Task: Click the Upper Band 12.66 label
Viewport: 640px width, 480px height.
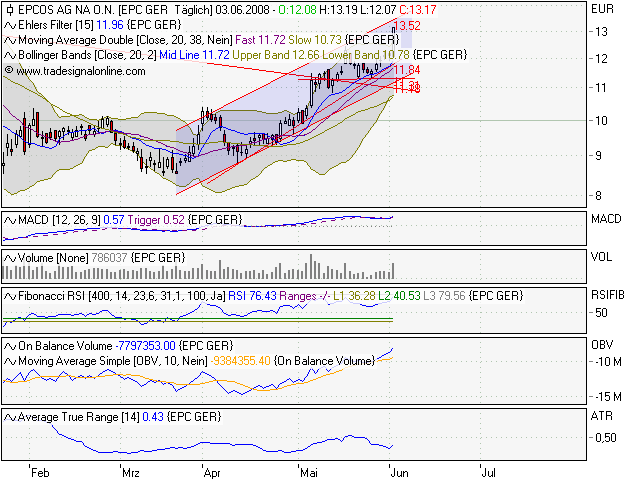Action: (276, 55)
